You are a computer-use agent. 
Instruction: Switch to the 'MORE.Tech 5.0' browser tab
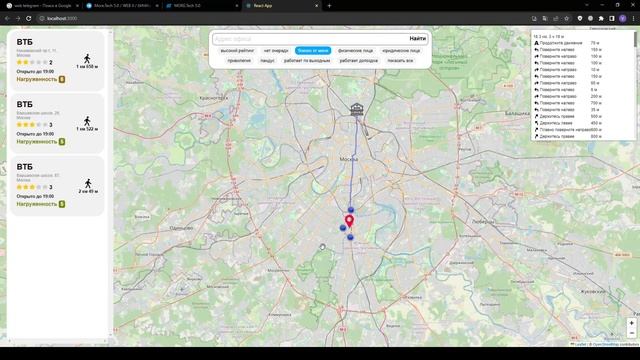click(202, 6)
